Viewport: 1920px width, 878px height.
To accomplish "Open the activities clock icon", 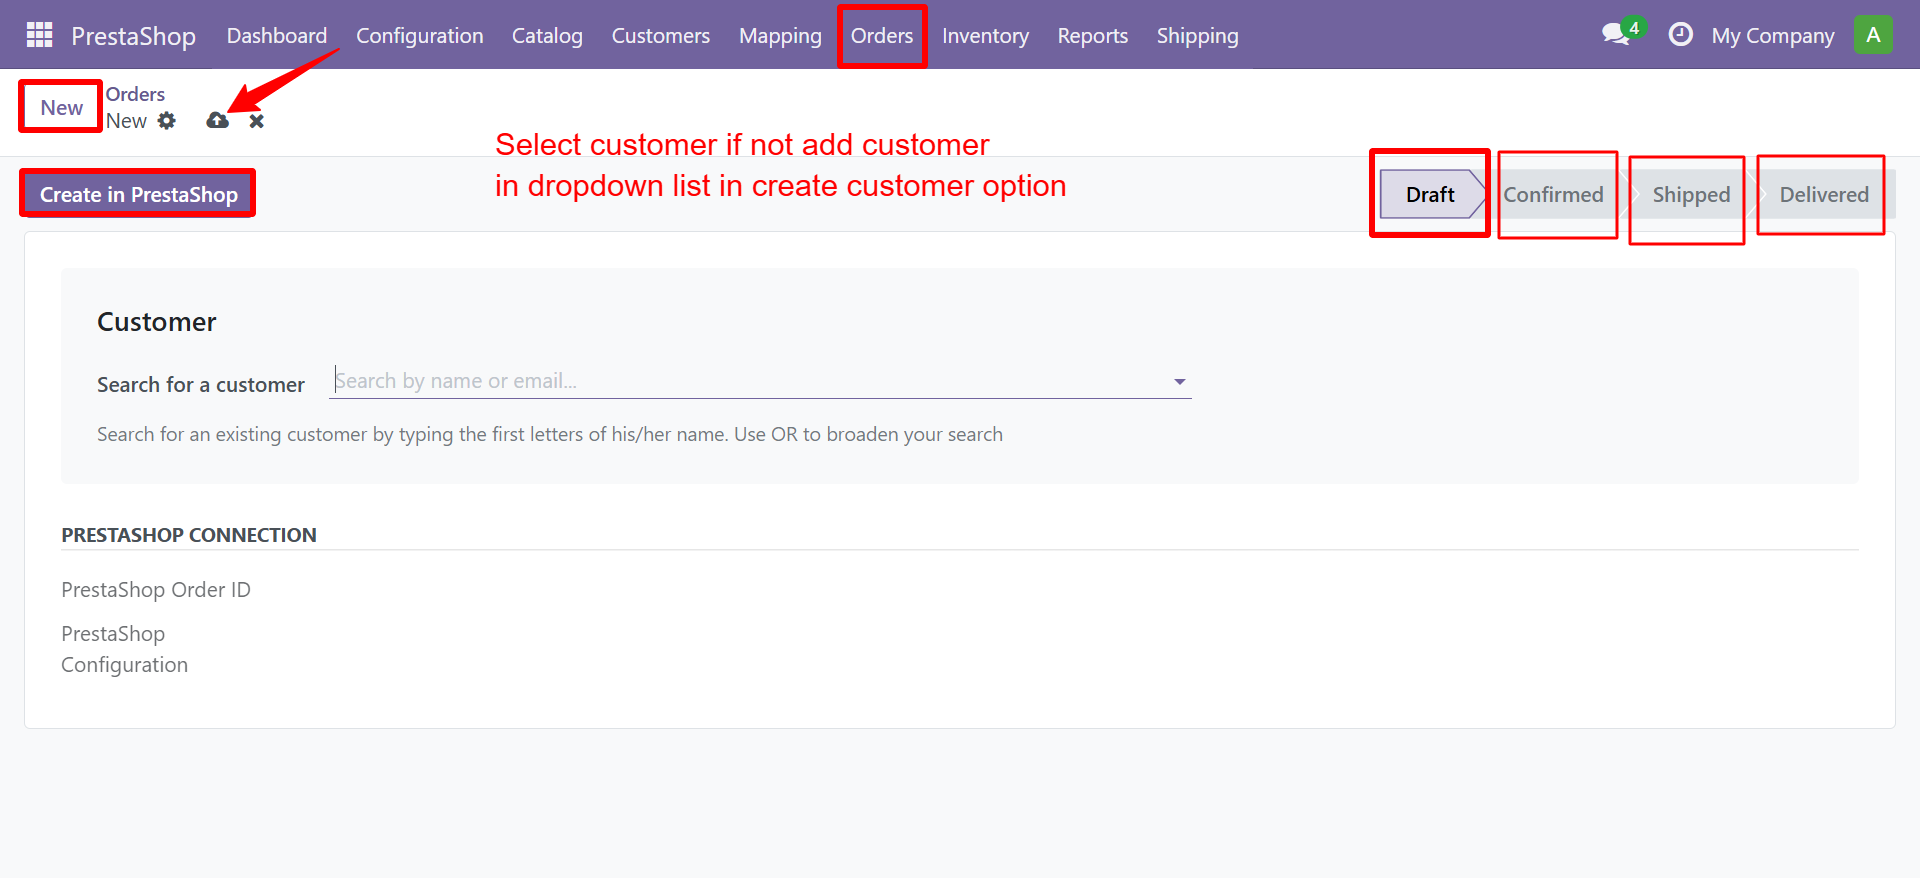I will point(1681,35).
